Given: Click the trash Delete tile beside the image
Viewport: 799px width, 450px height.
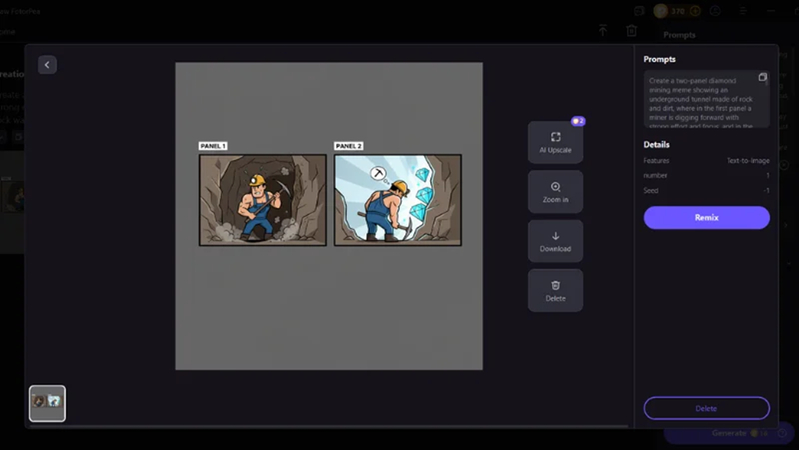Looking at the screenshot, I should pos(555,290).
